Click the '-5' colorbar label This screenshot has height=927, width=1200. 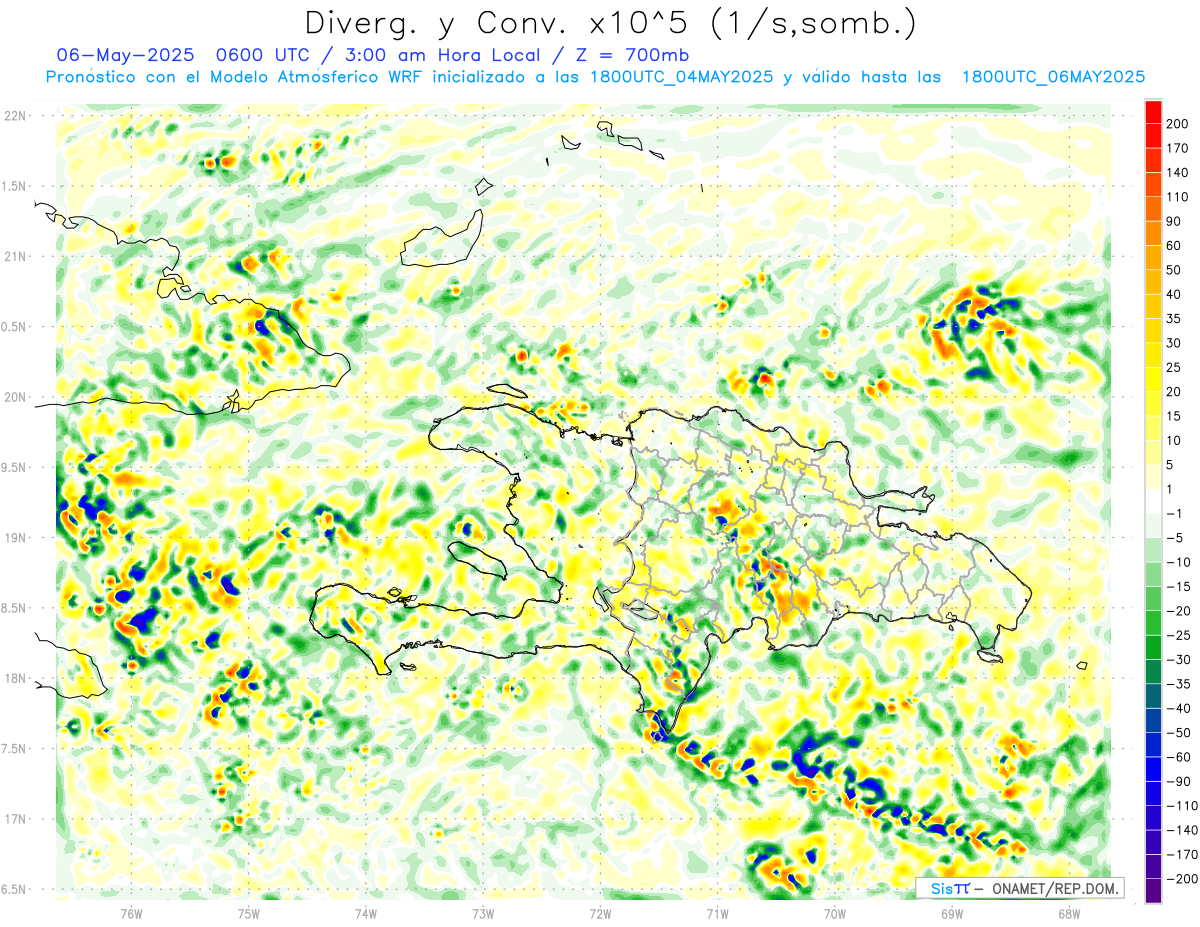(1175, 538)
